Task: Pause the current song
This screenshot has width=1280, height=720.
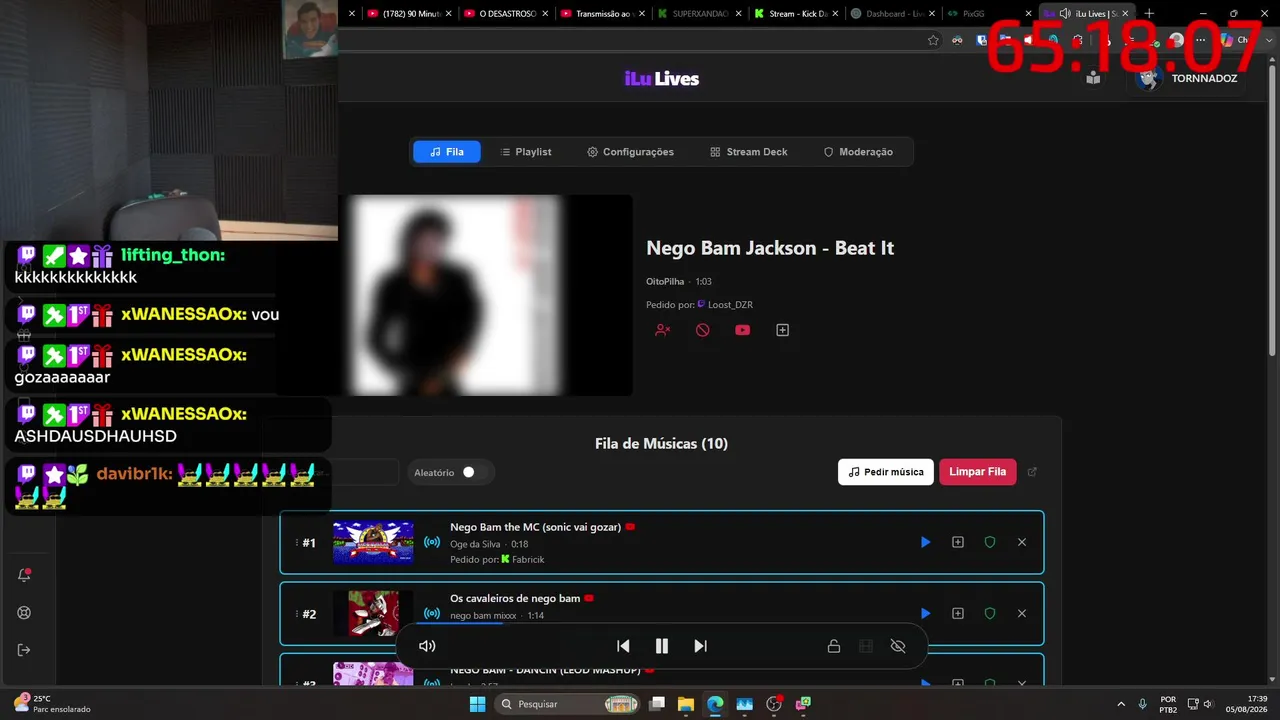Action: [x=661, y=646]
